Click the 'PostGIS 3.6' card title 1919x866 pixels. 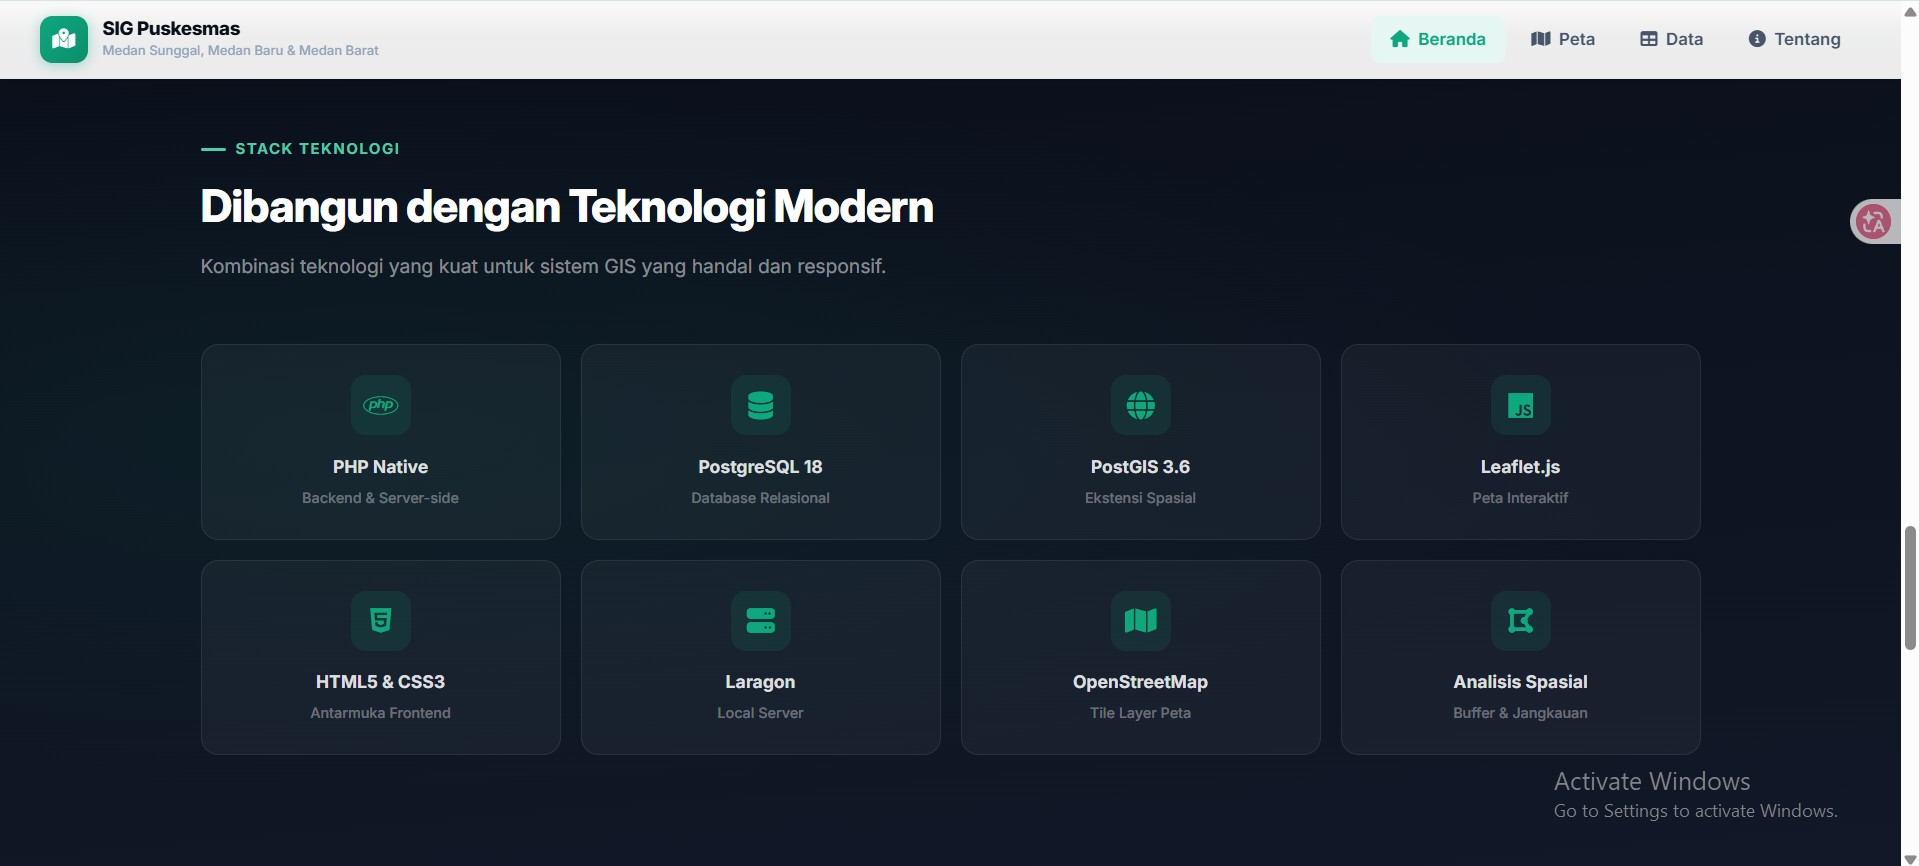[1140, 467]
